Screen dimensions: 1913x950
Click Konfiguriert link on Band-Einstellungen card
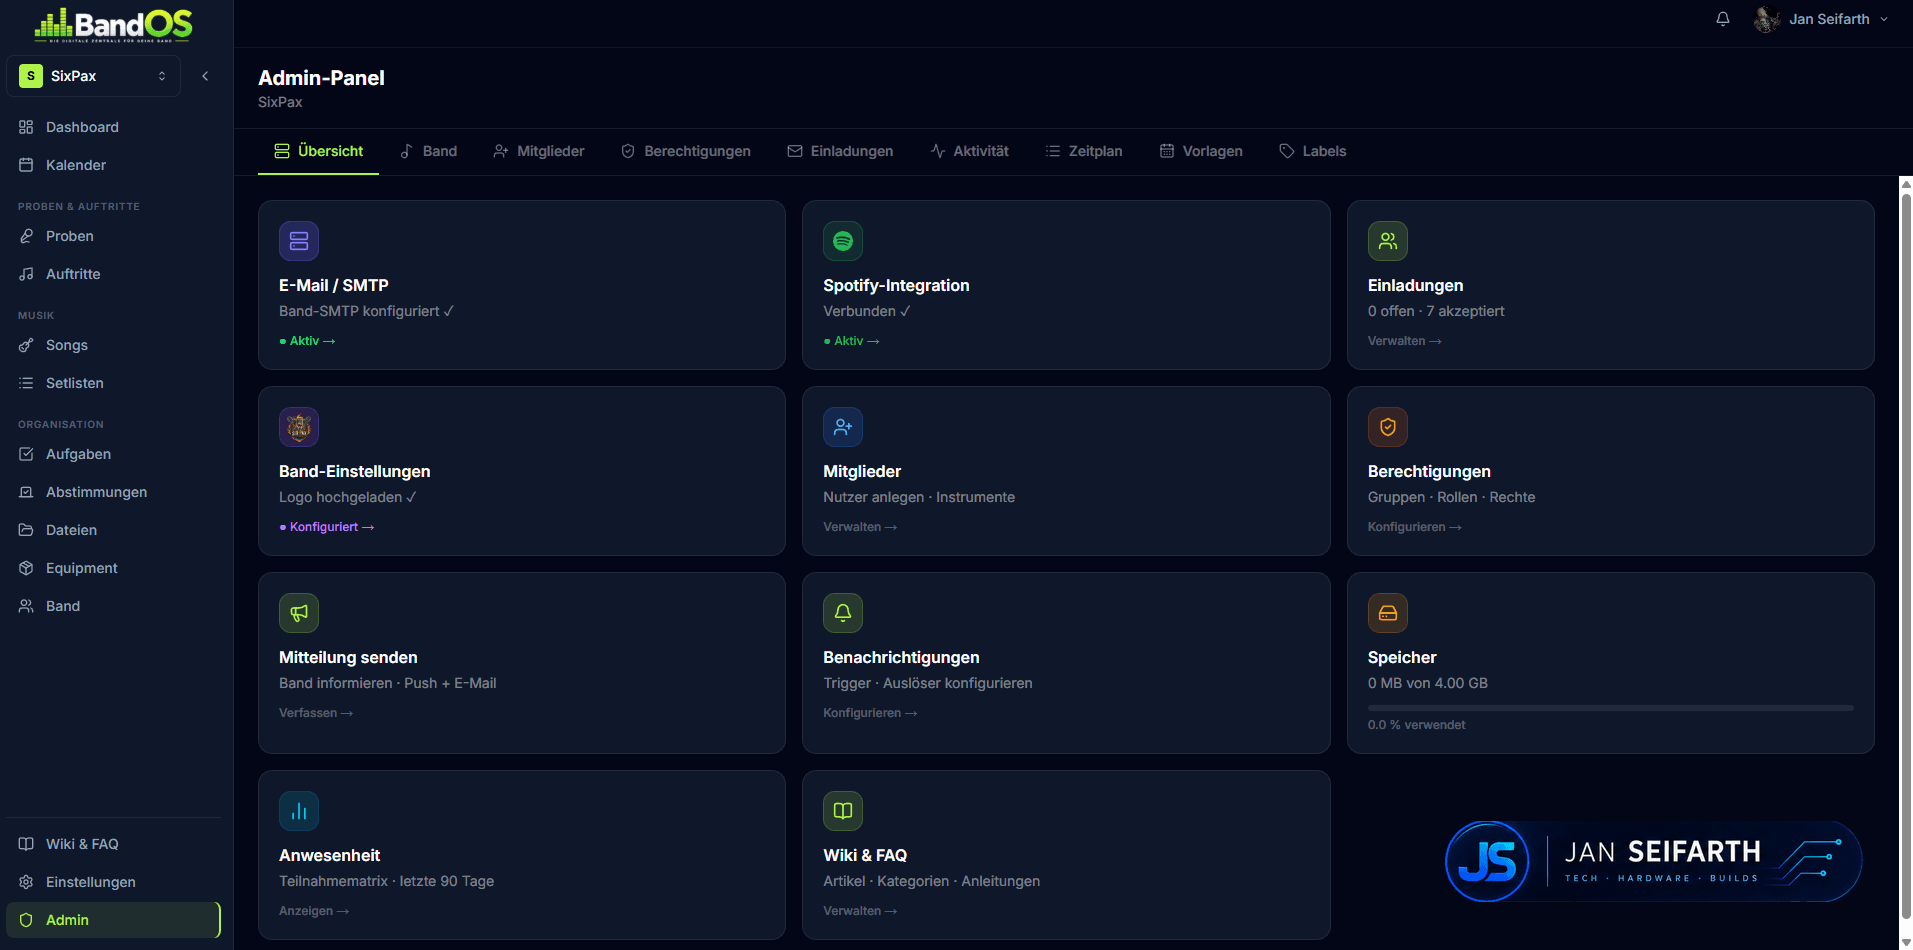[327, 527]
